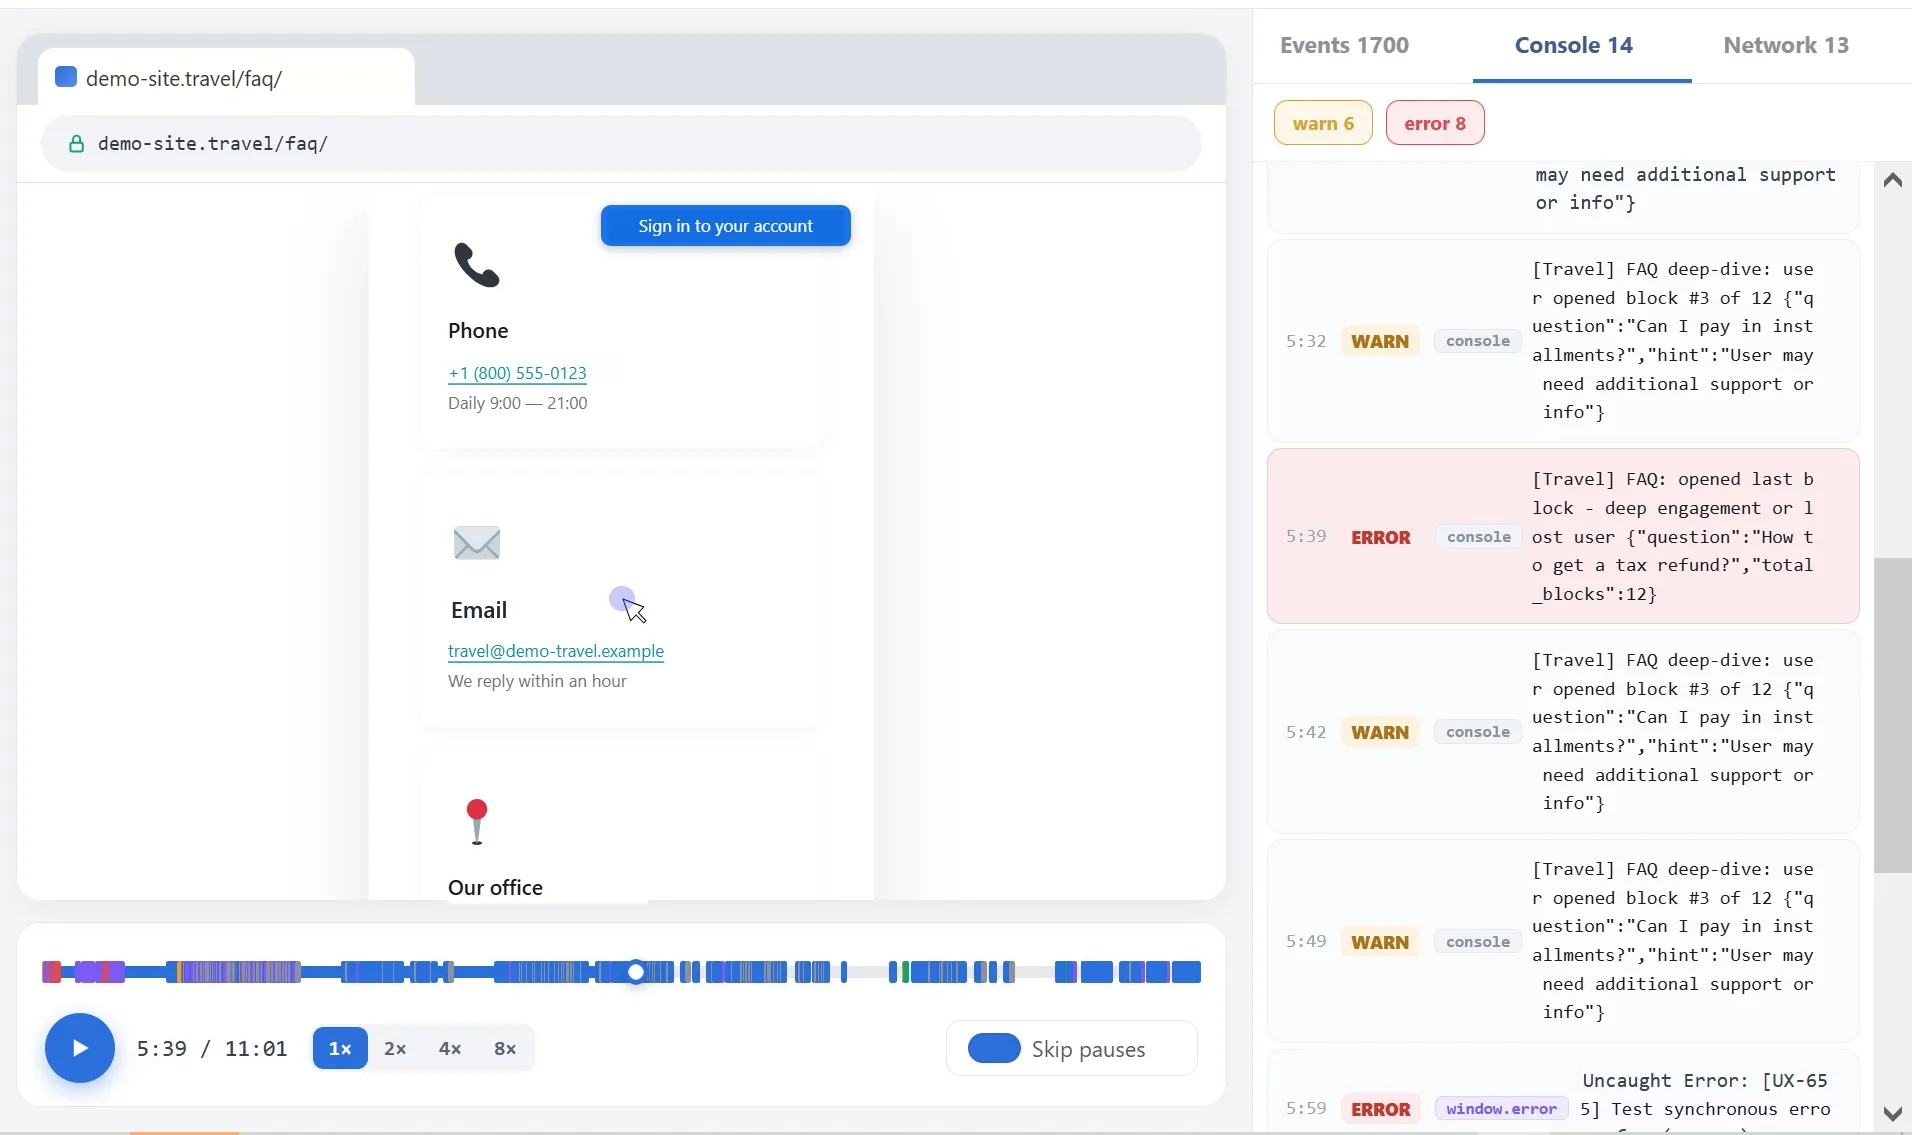Click the email envelope icon

(476, 543)
